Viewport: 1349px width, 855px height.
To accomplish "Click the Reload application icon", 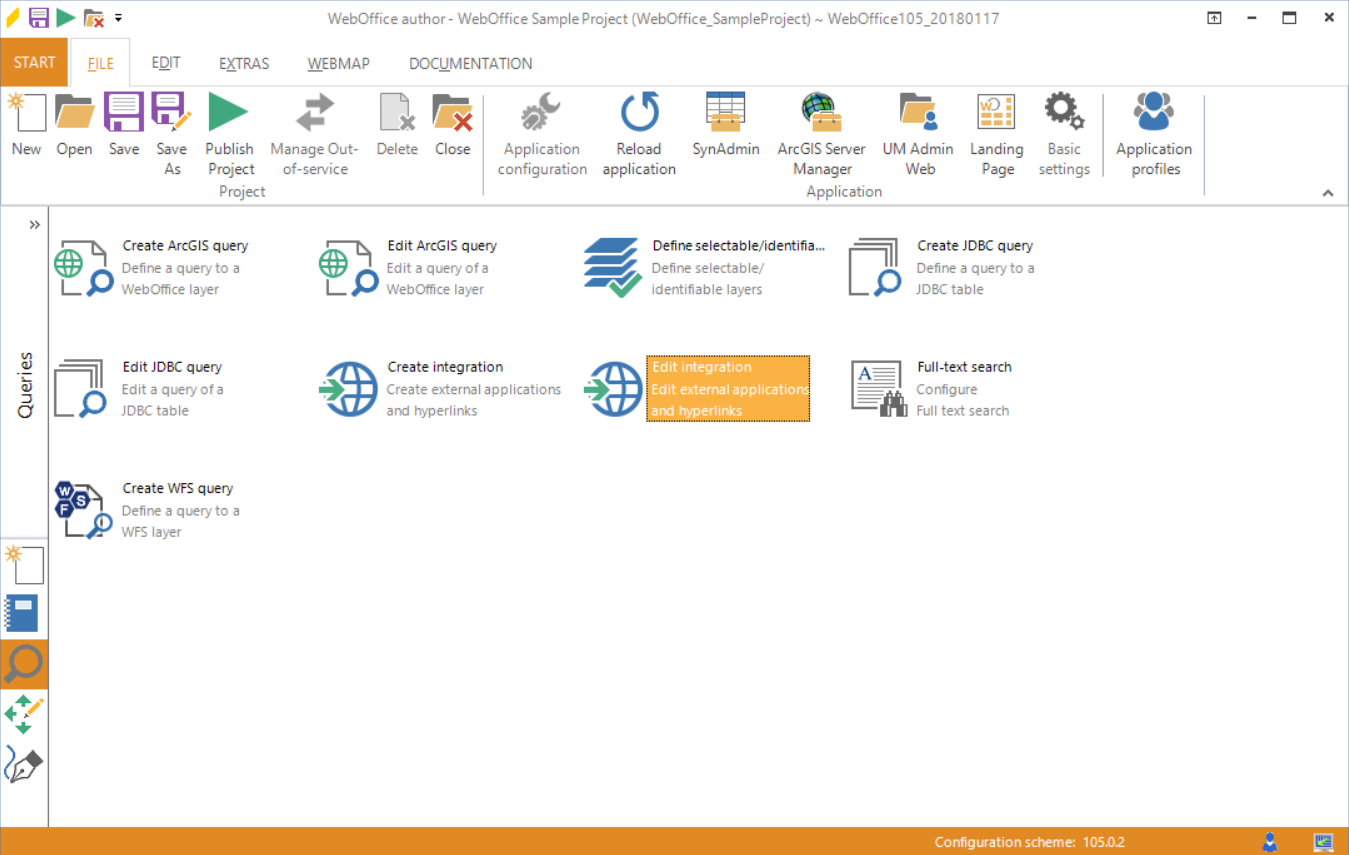I will click(x=639, y=112).
